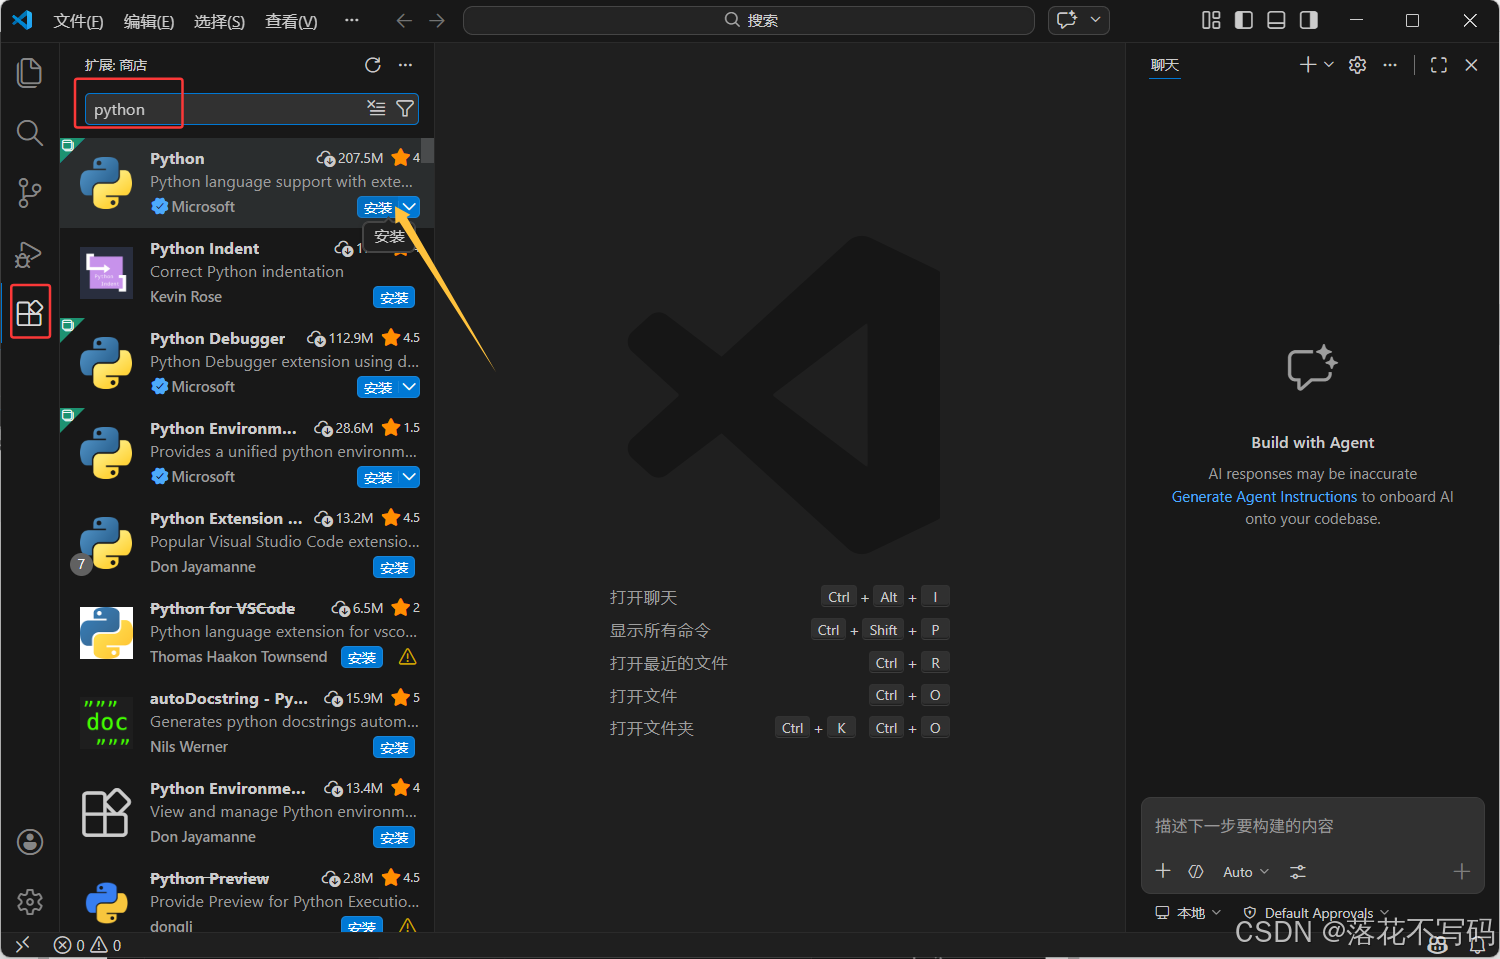Click the code-brackets icon beside Auto
The image size is (1500, 959).
(x=1195, y=872)
